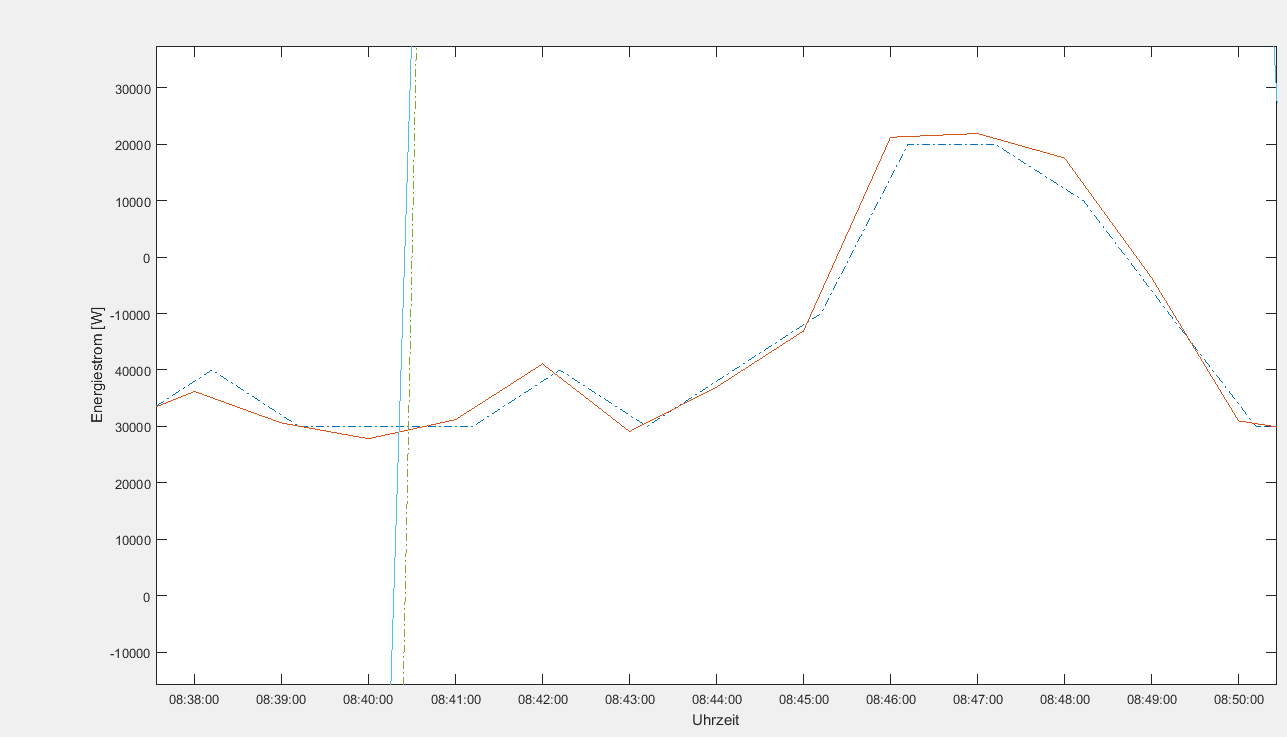The image size is (1287, 737).
Task: Select the 08:47:00 x-axis tick label
Action: pos(977,701)
